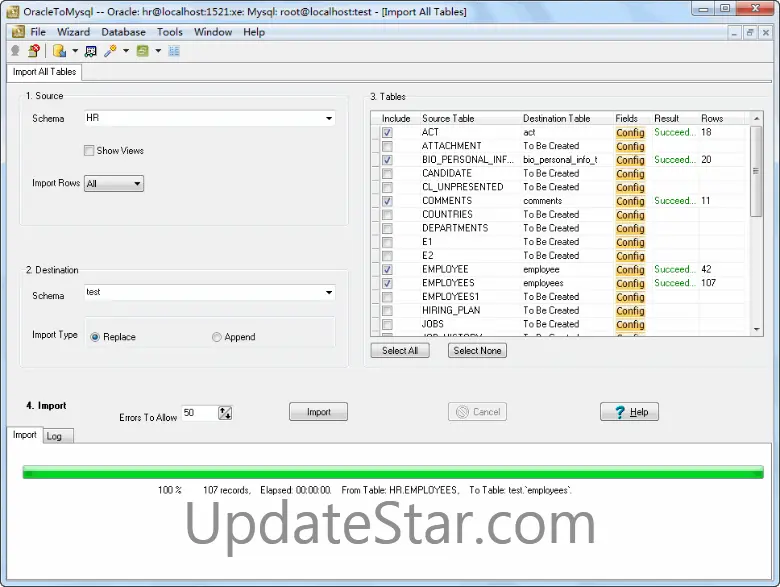Click the Select All button
Screen dimensions: 780x587
click(x=400, y=351)
